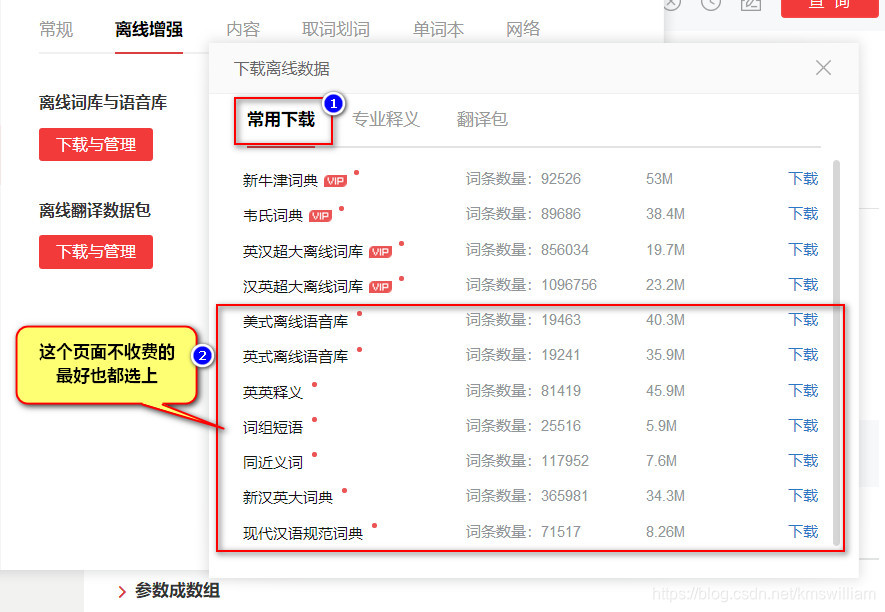Click the download list scrollbar

click(x=836, y=352)
